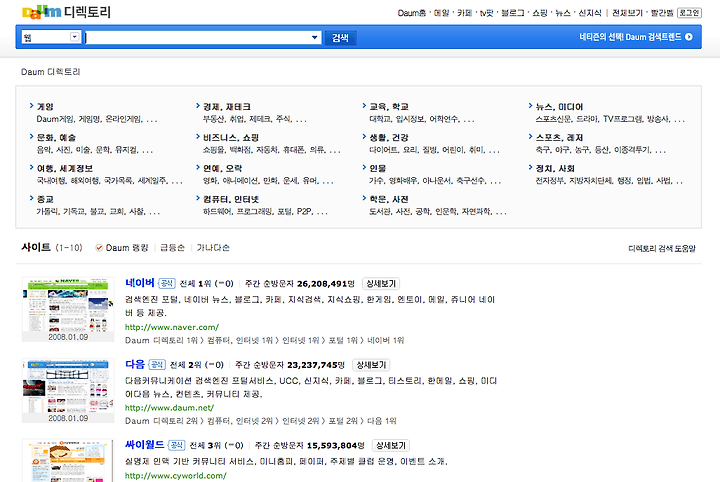Open the 네이버 site title link
This screenshot has height=482, width=720.
[140, 283]
